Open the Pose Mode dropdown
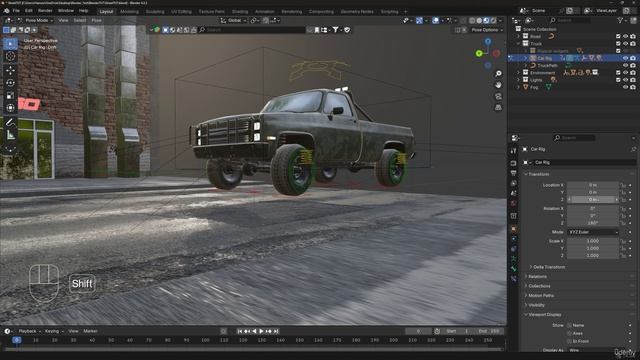 (36, 20)
